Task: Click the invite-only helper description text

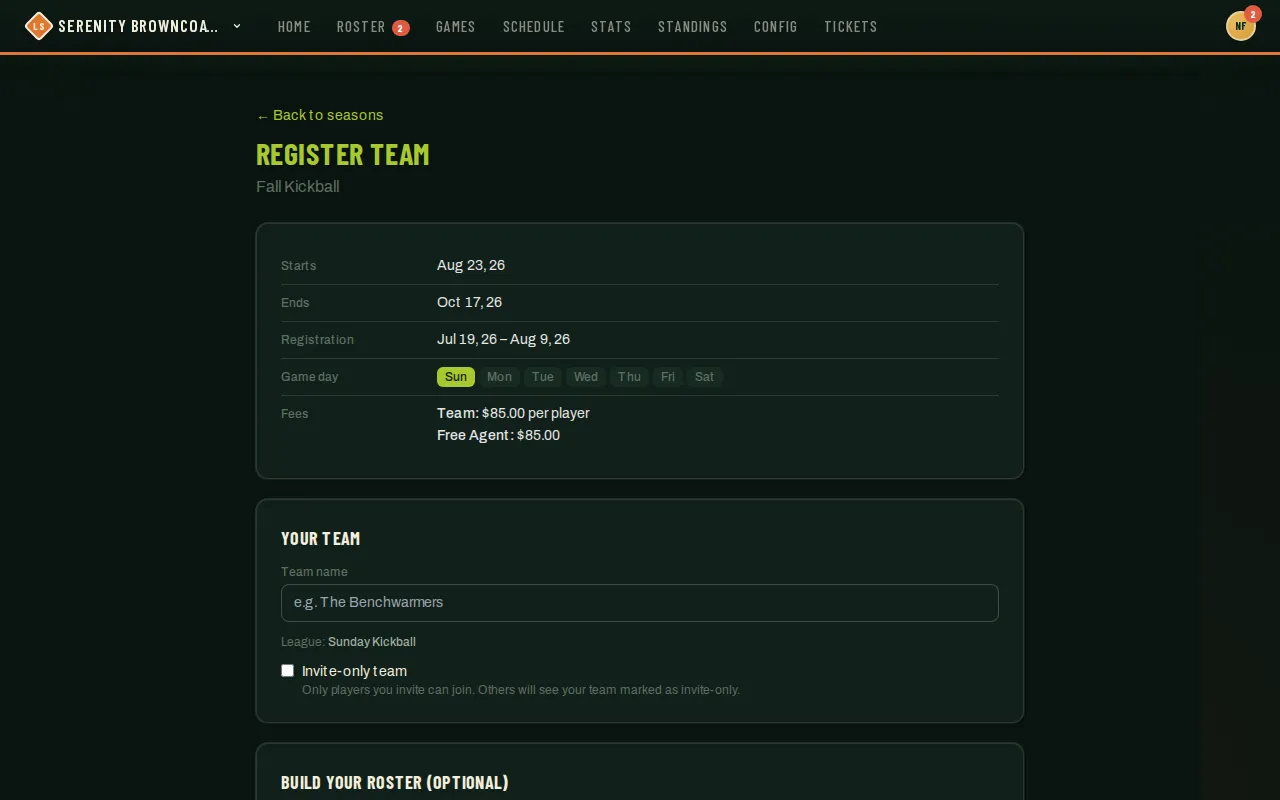Action: pyautogui.click(x=521, y=690)
